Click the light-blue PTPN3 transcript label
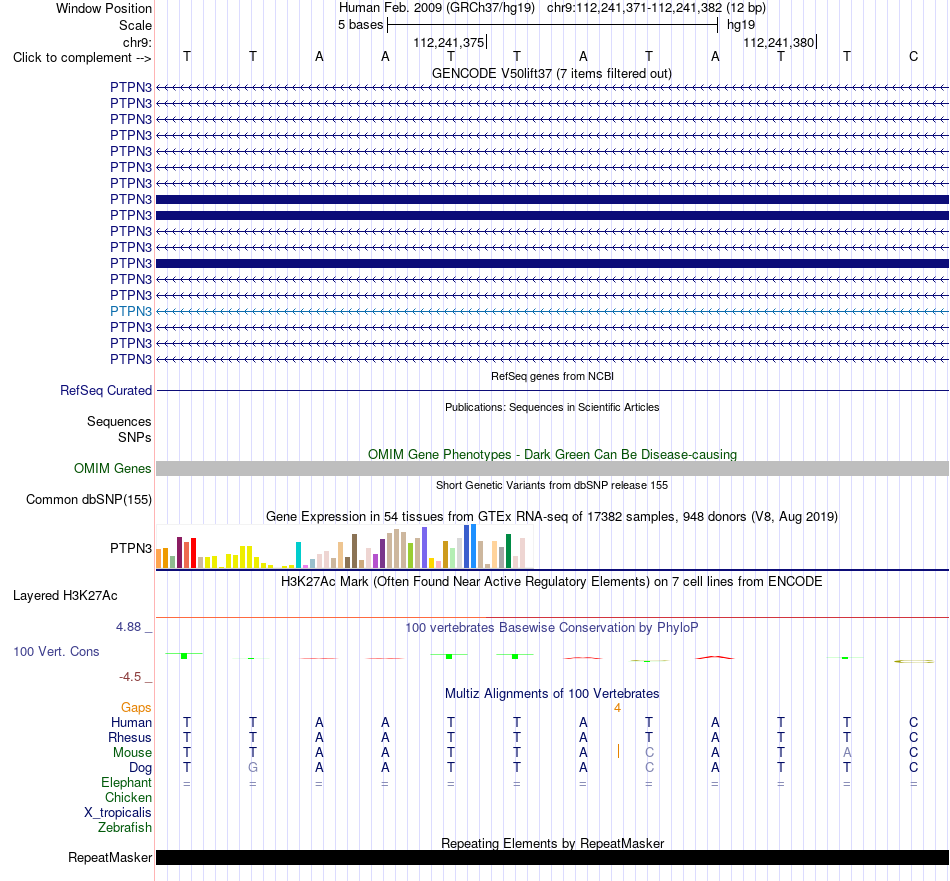Image resolution: width=950 pixels, height=881 pixels. point(131,311)
